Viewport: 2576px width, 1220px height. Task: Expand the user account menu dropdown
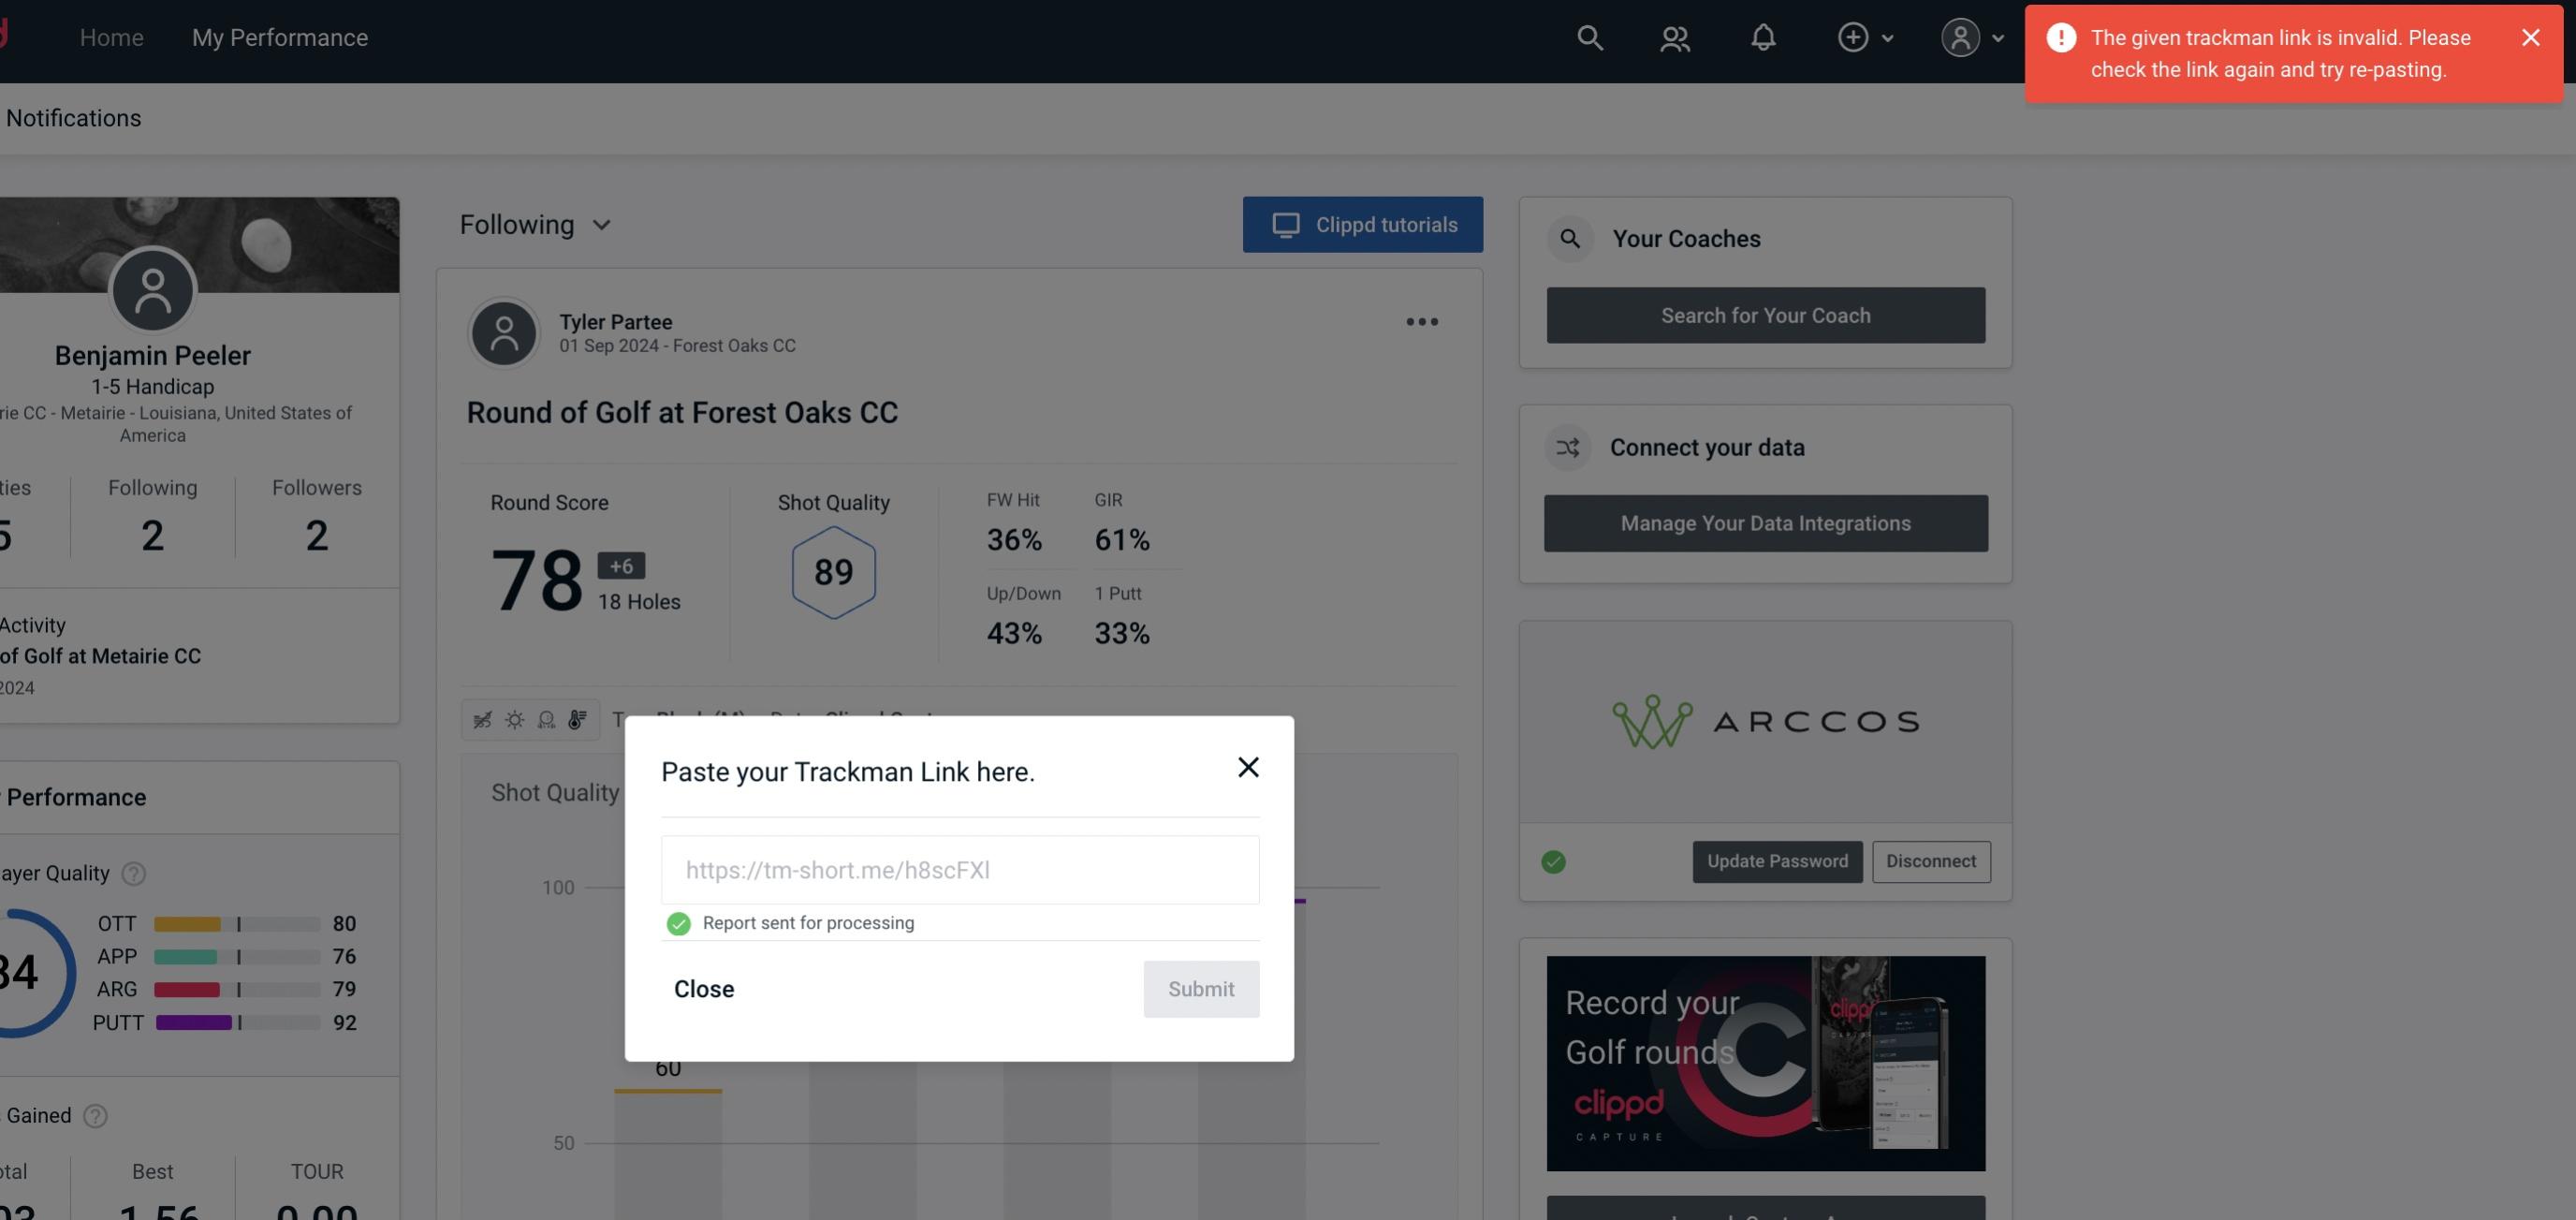tap(1971, 37)
